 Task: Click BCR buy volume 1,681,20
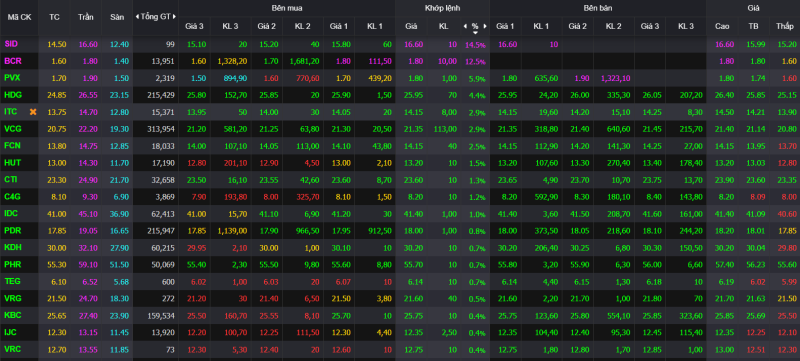click(x=305, y=61)
